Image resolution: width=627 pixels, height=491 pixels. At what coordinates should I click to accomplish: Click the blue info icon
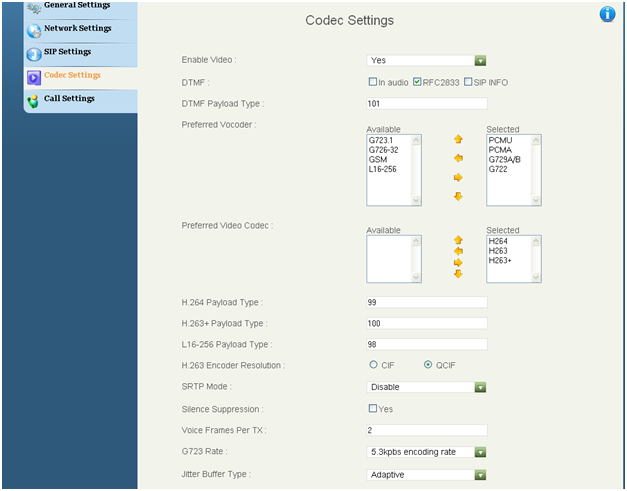pyautogui.click(x=607, y=14)
